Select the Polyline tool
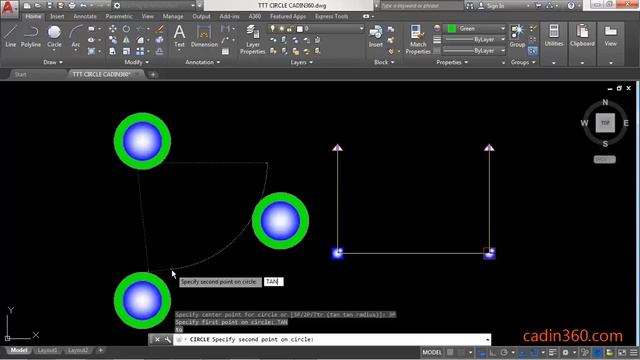Viewport: 640px width, 360px height. [x=31, y=36]
